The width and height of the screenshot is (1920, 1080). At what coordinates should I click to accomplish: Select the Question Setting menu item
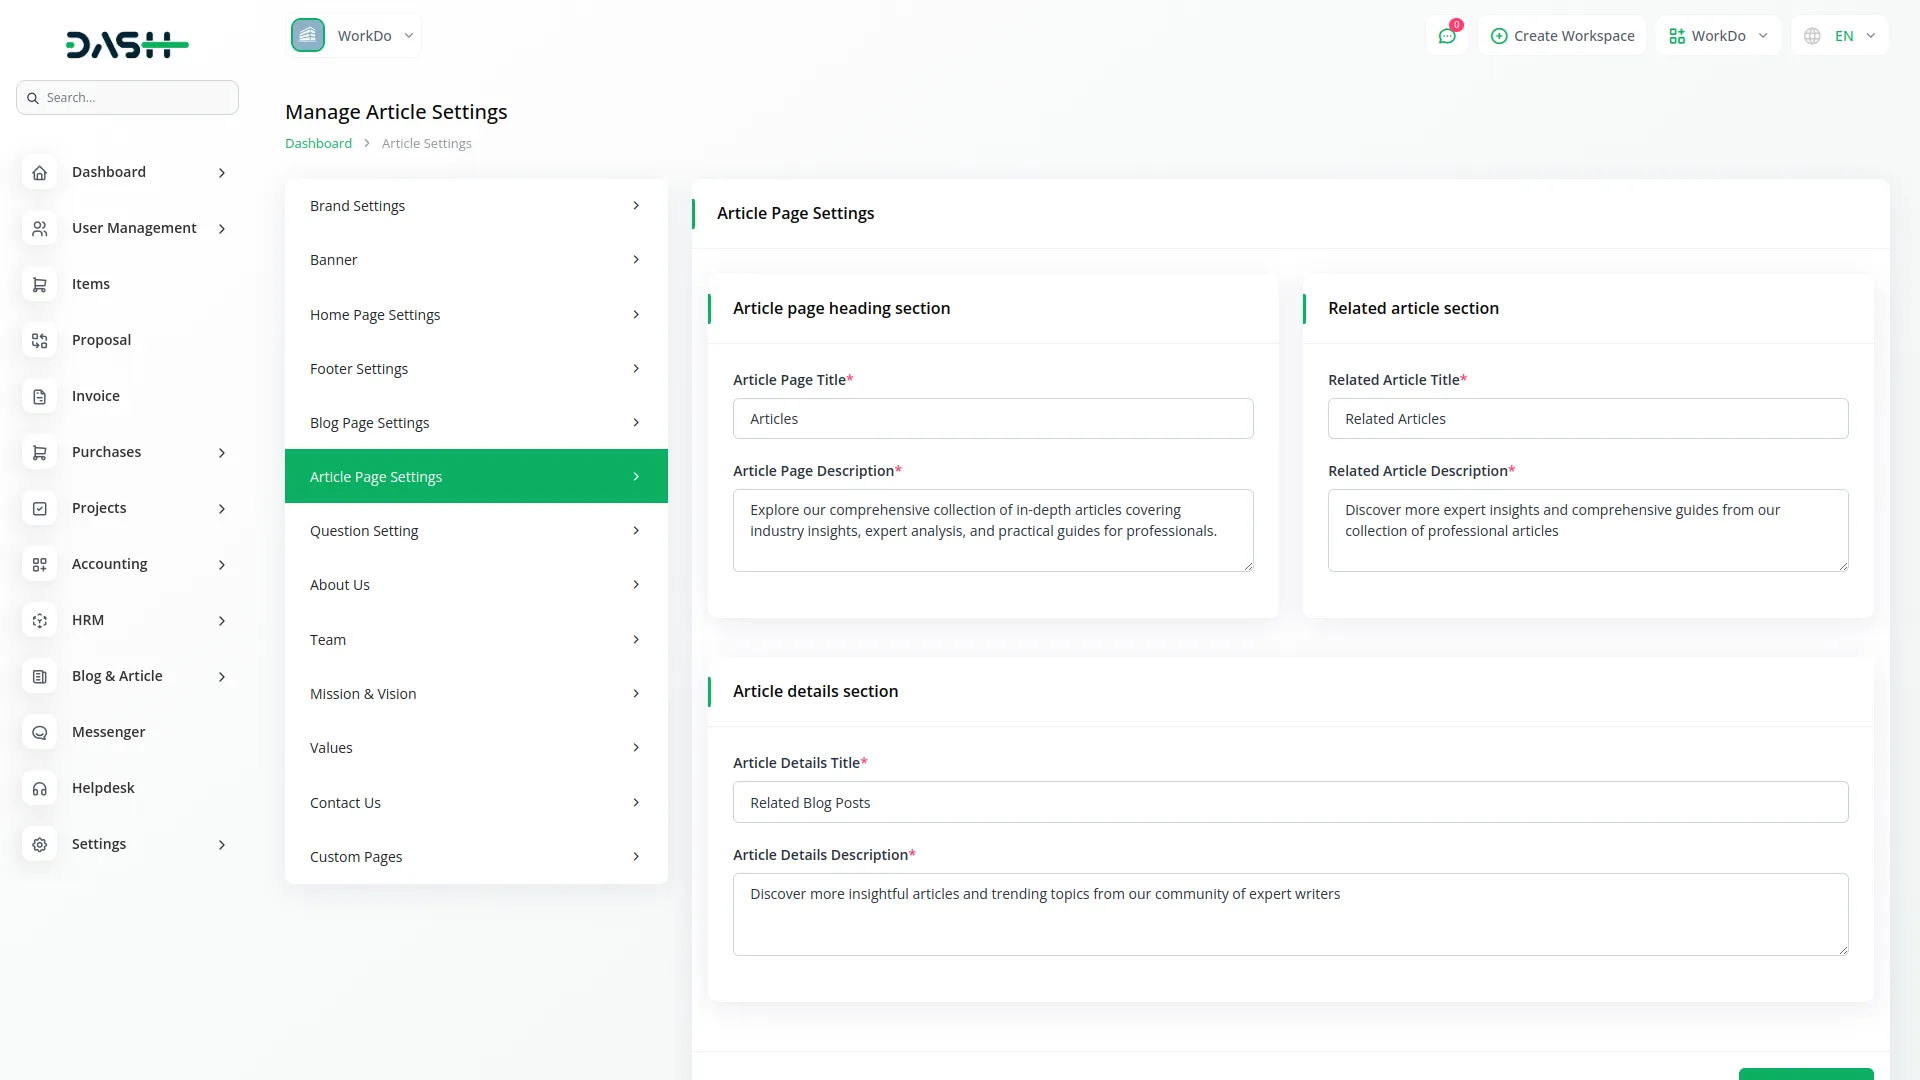[x=475, y=531]
